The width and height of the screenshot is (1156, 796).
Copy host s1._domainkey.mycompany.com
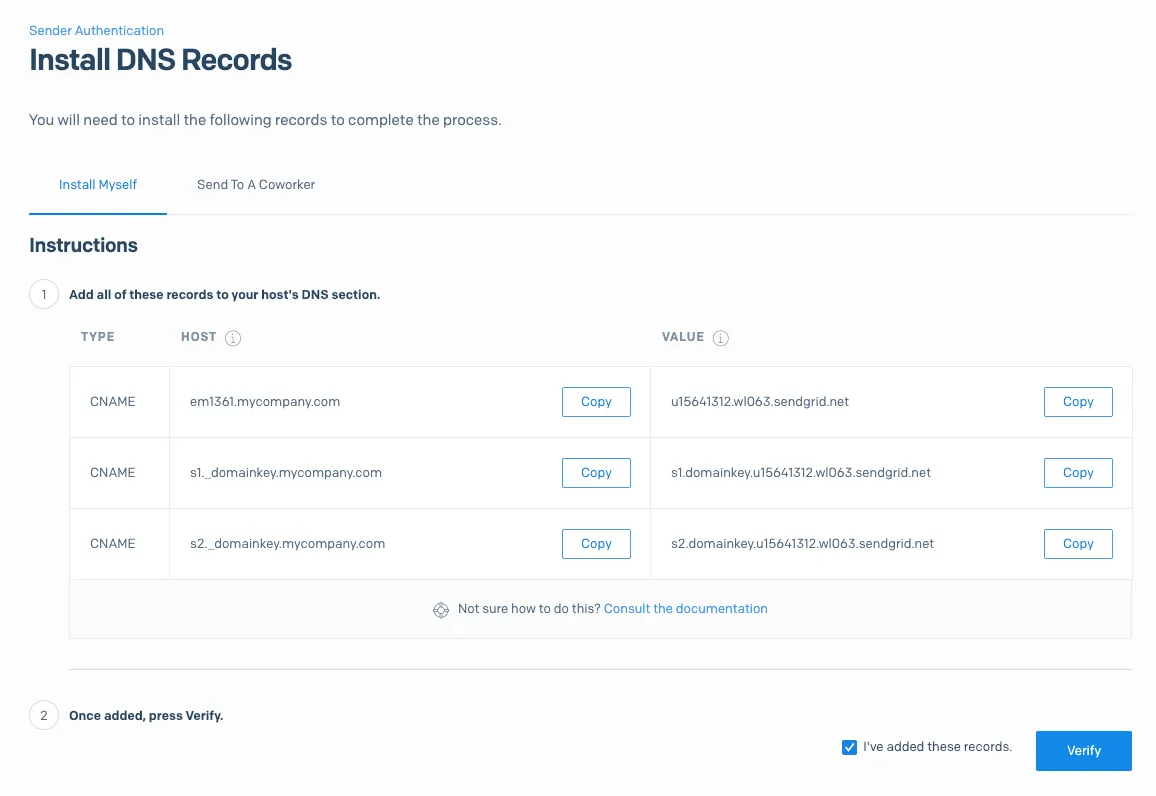(596, 473)
